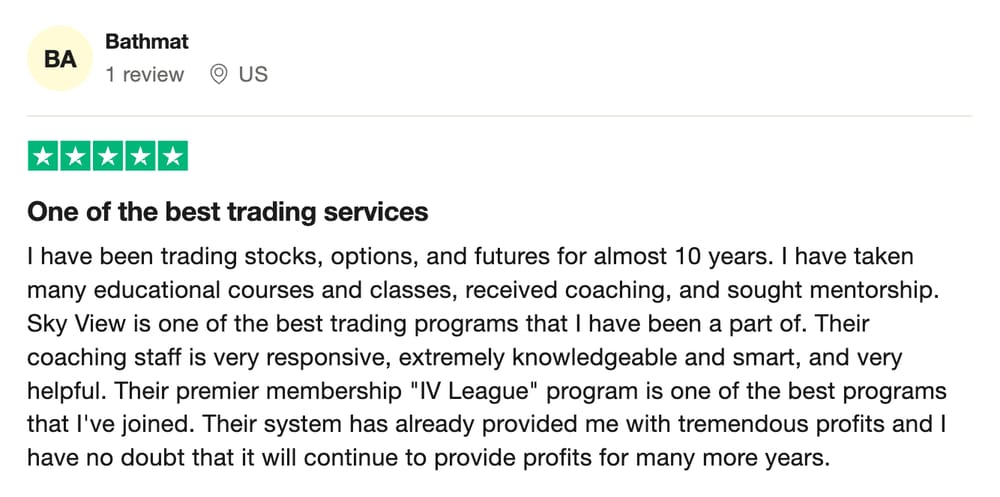Viewport: 1000px width, 497px height.
Task: Click the first green rating star
Action: pos(43,156)
